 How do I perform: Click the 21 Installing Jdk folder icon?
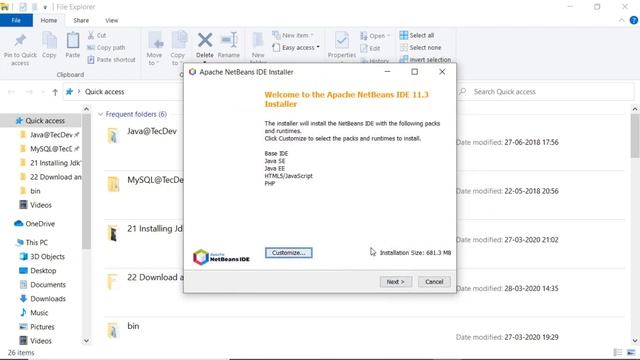pyautogui.click(x=113, y=233)
